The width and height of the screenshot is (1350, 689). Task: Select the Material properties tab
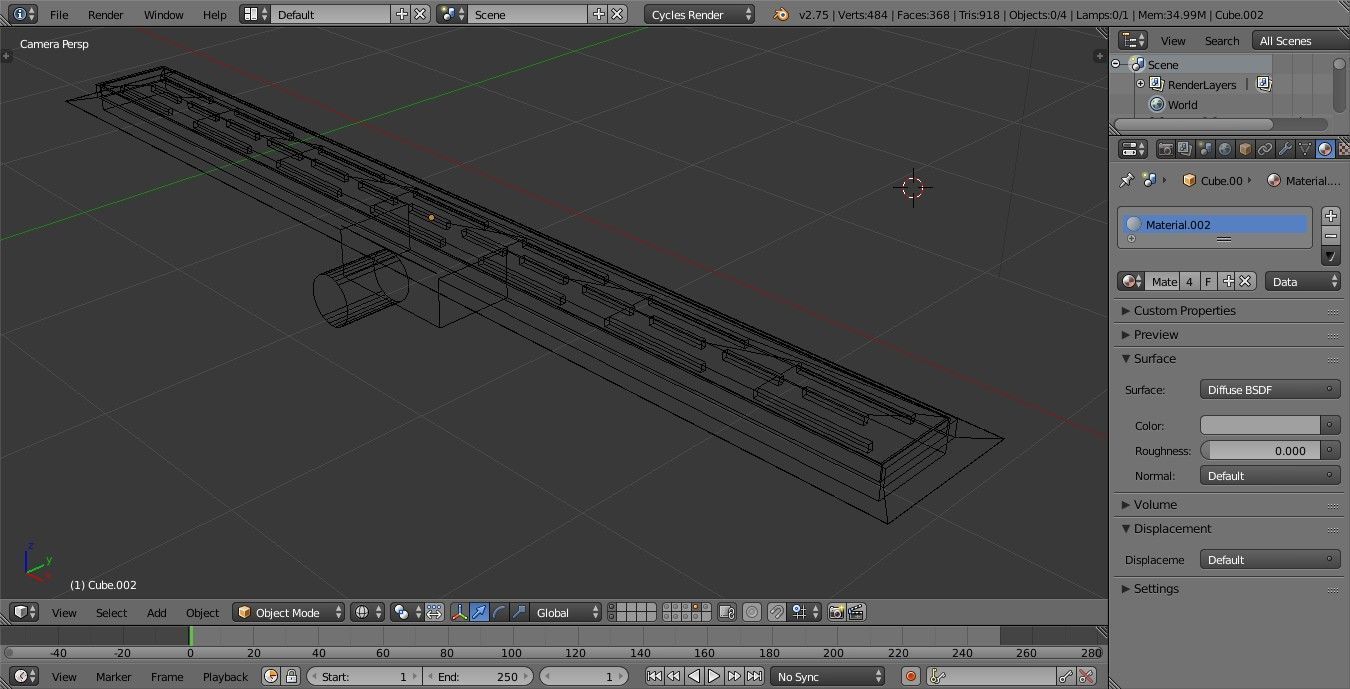coord(1325,149)
